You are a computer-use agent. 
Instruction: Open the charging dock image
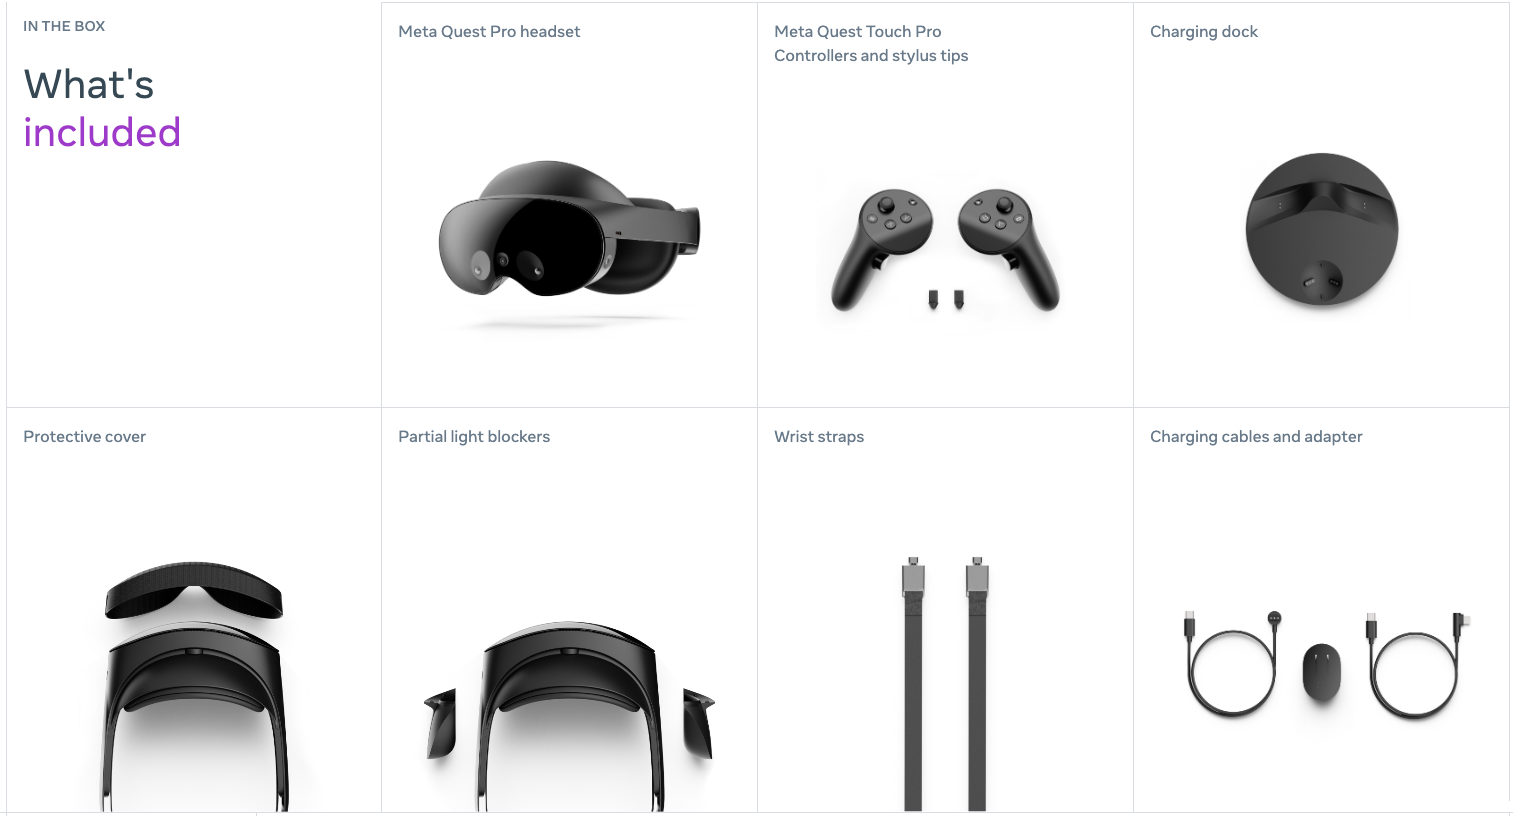(1321, 229)
